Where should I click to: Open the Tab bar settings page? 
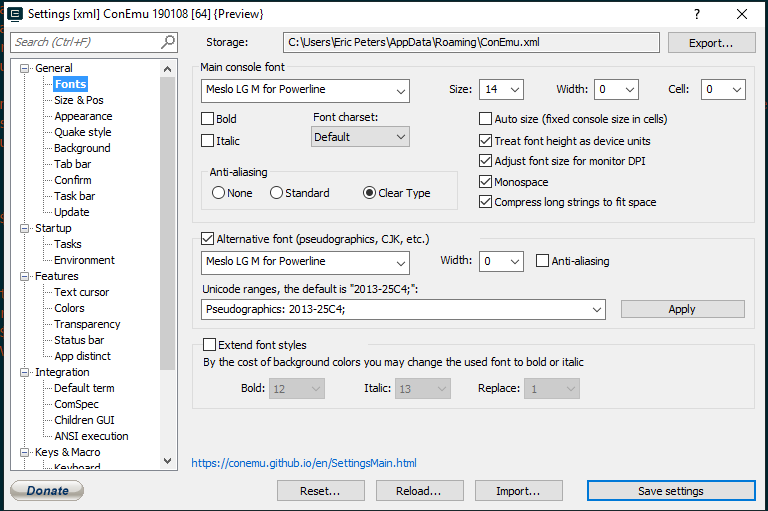coord(72,164)
